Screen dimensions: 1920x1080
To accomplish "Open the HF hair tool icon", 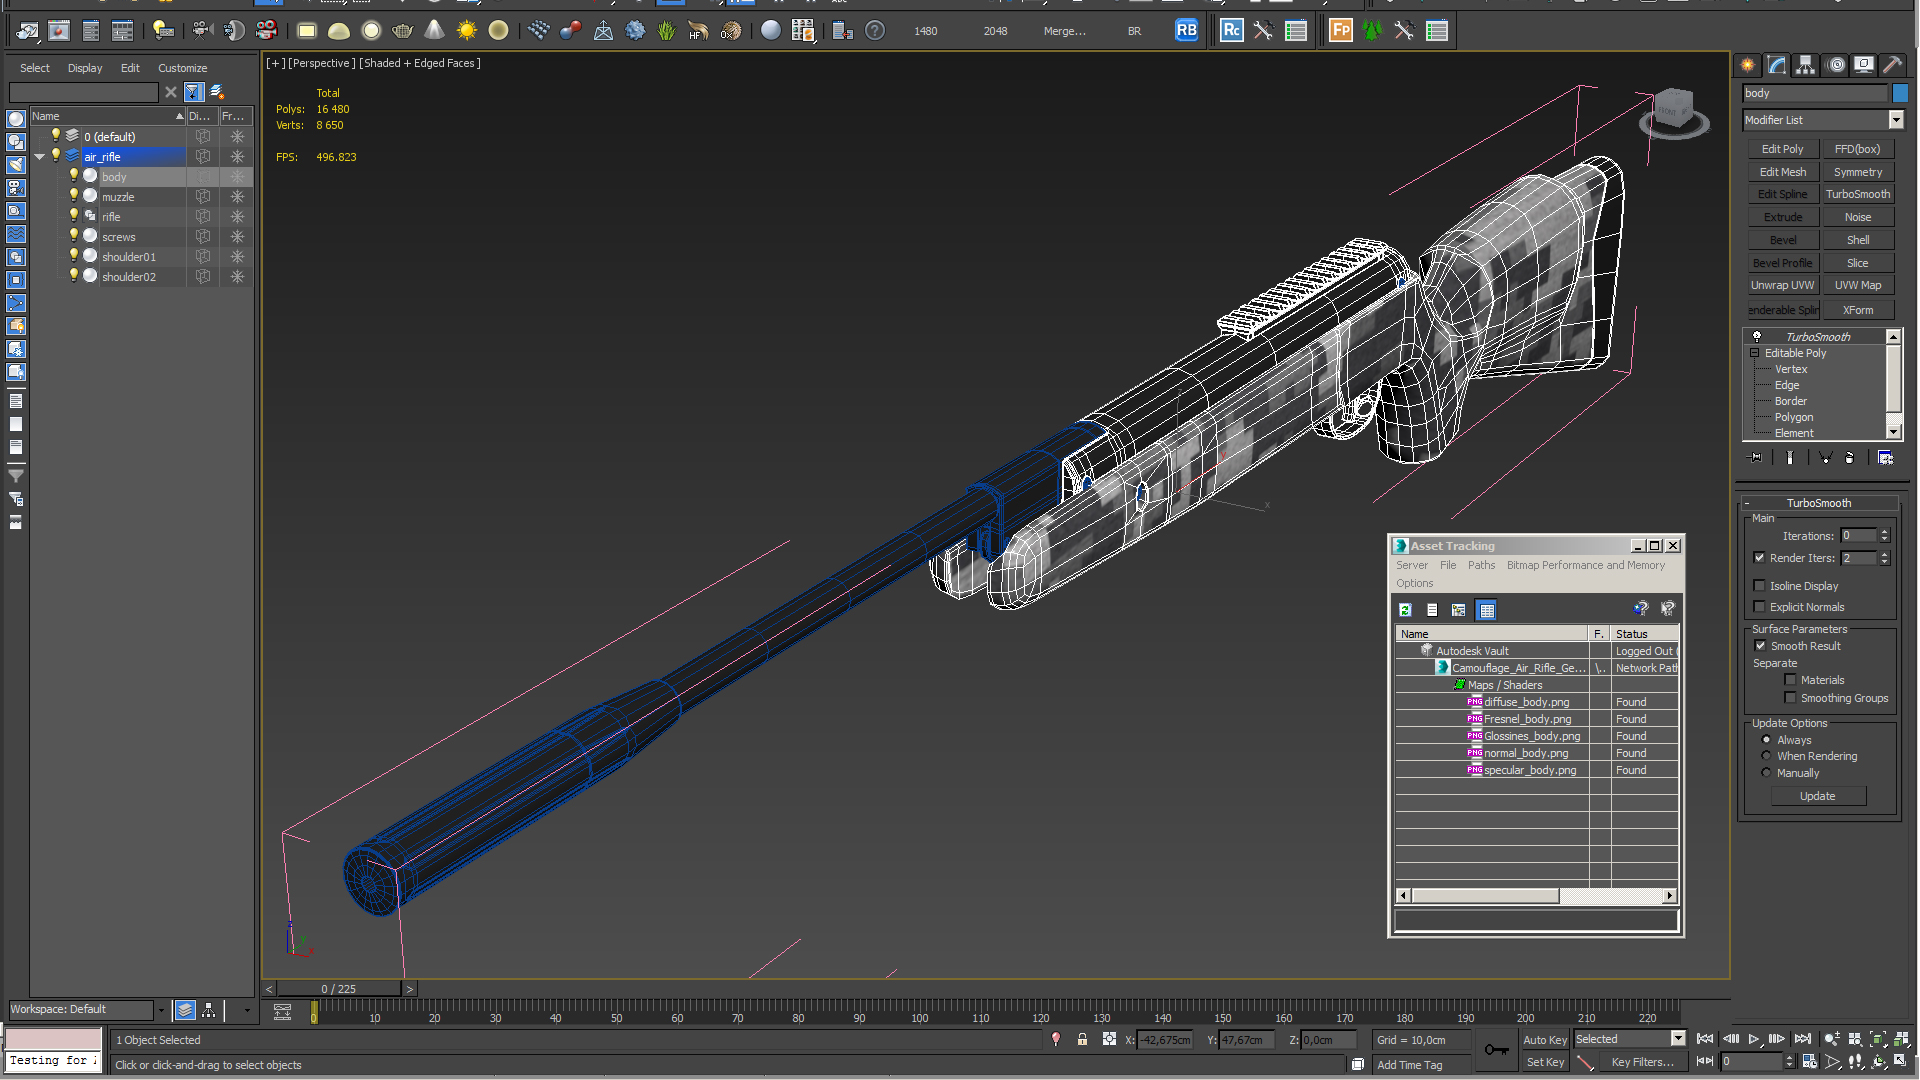I will click(699, 31).
